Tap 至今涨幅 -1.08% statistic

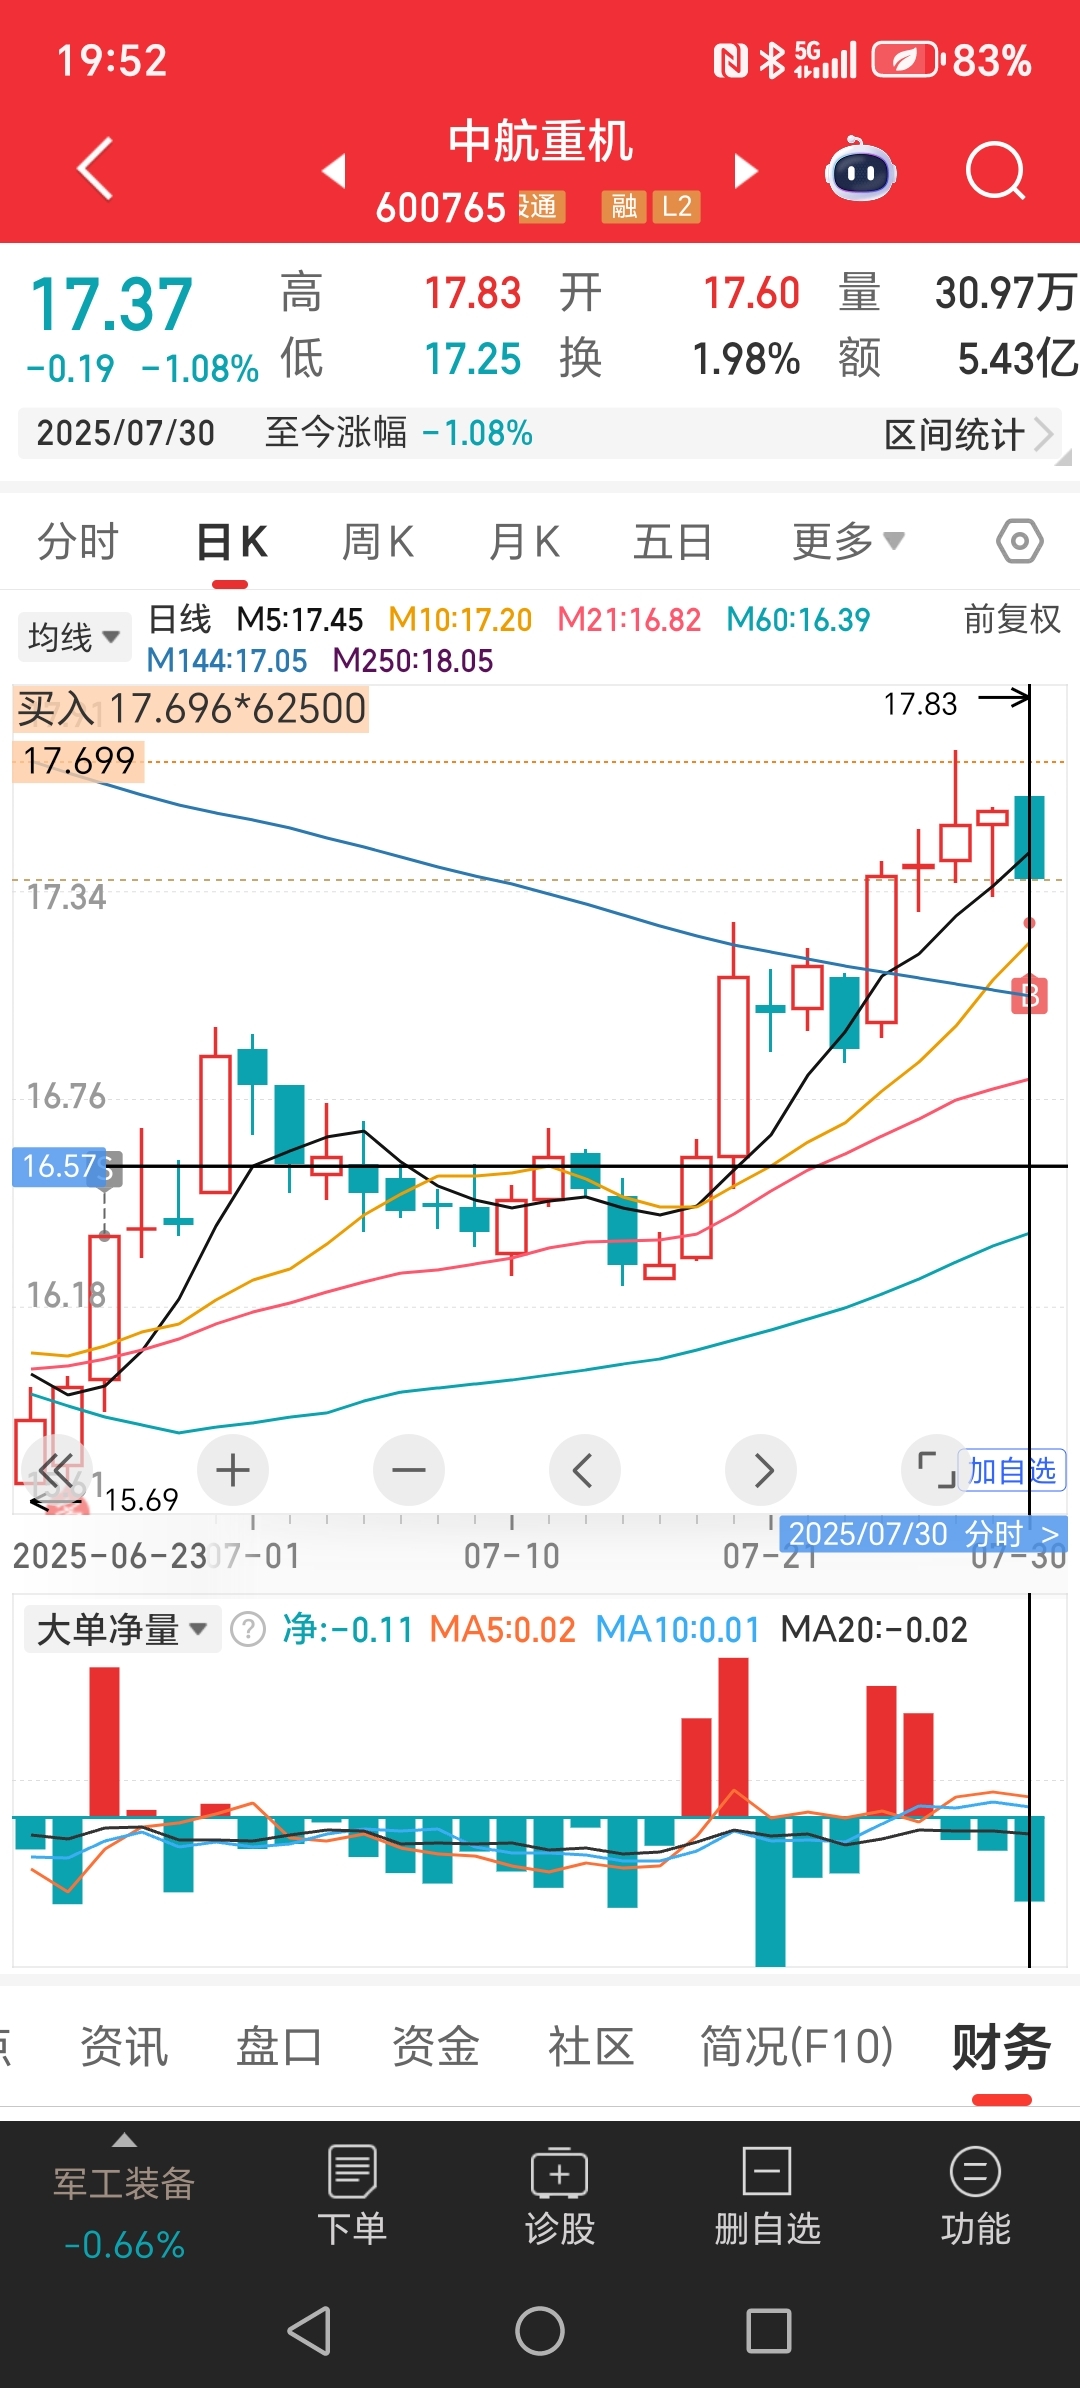(x=399, y=433)
